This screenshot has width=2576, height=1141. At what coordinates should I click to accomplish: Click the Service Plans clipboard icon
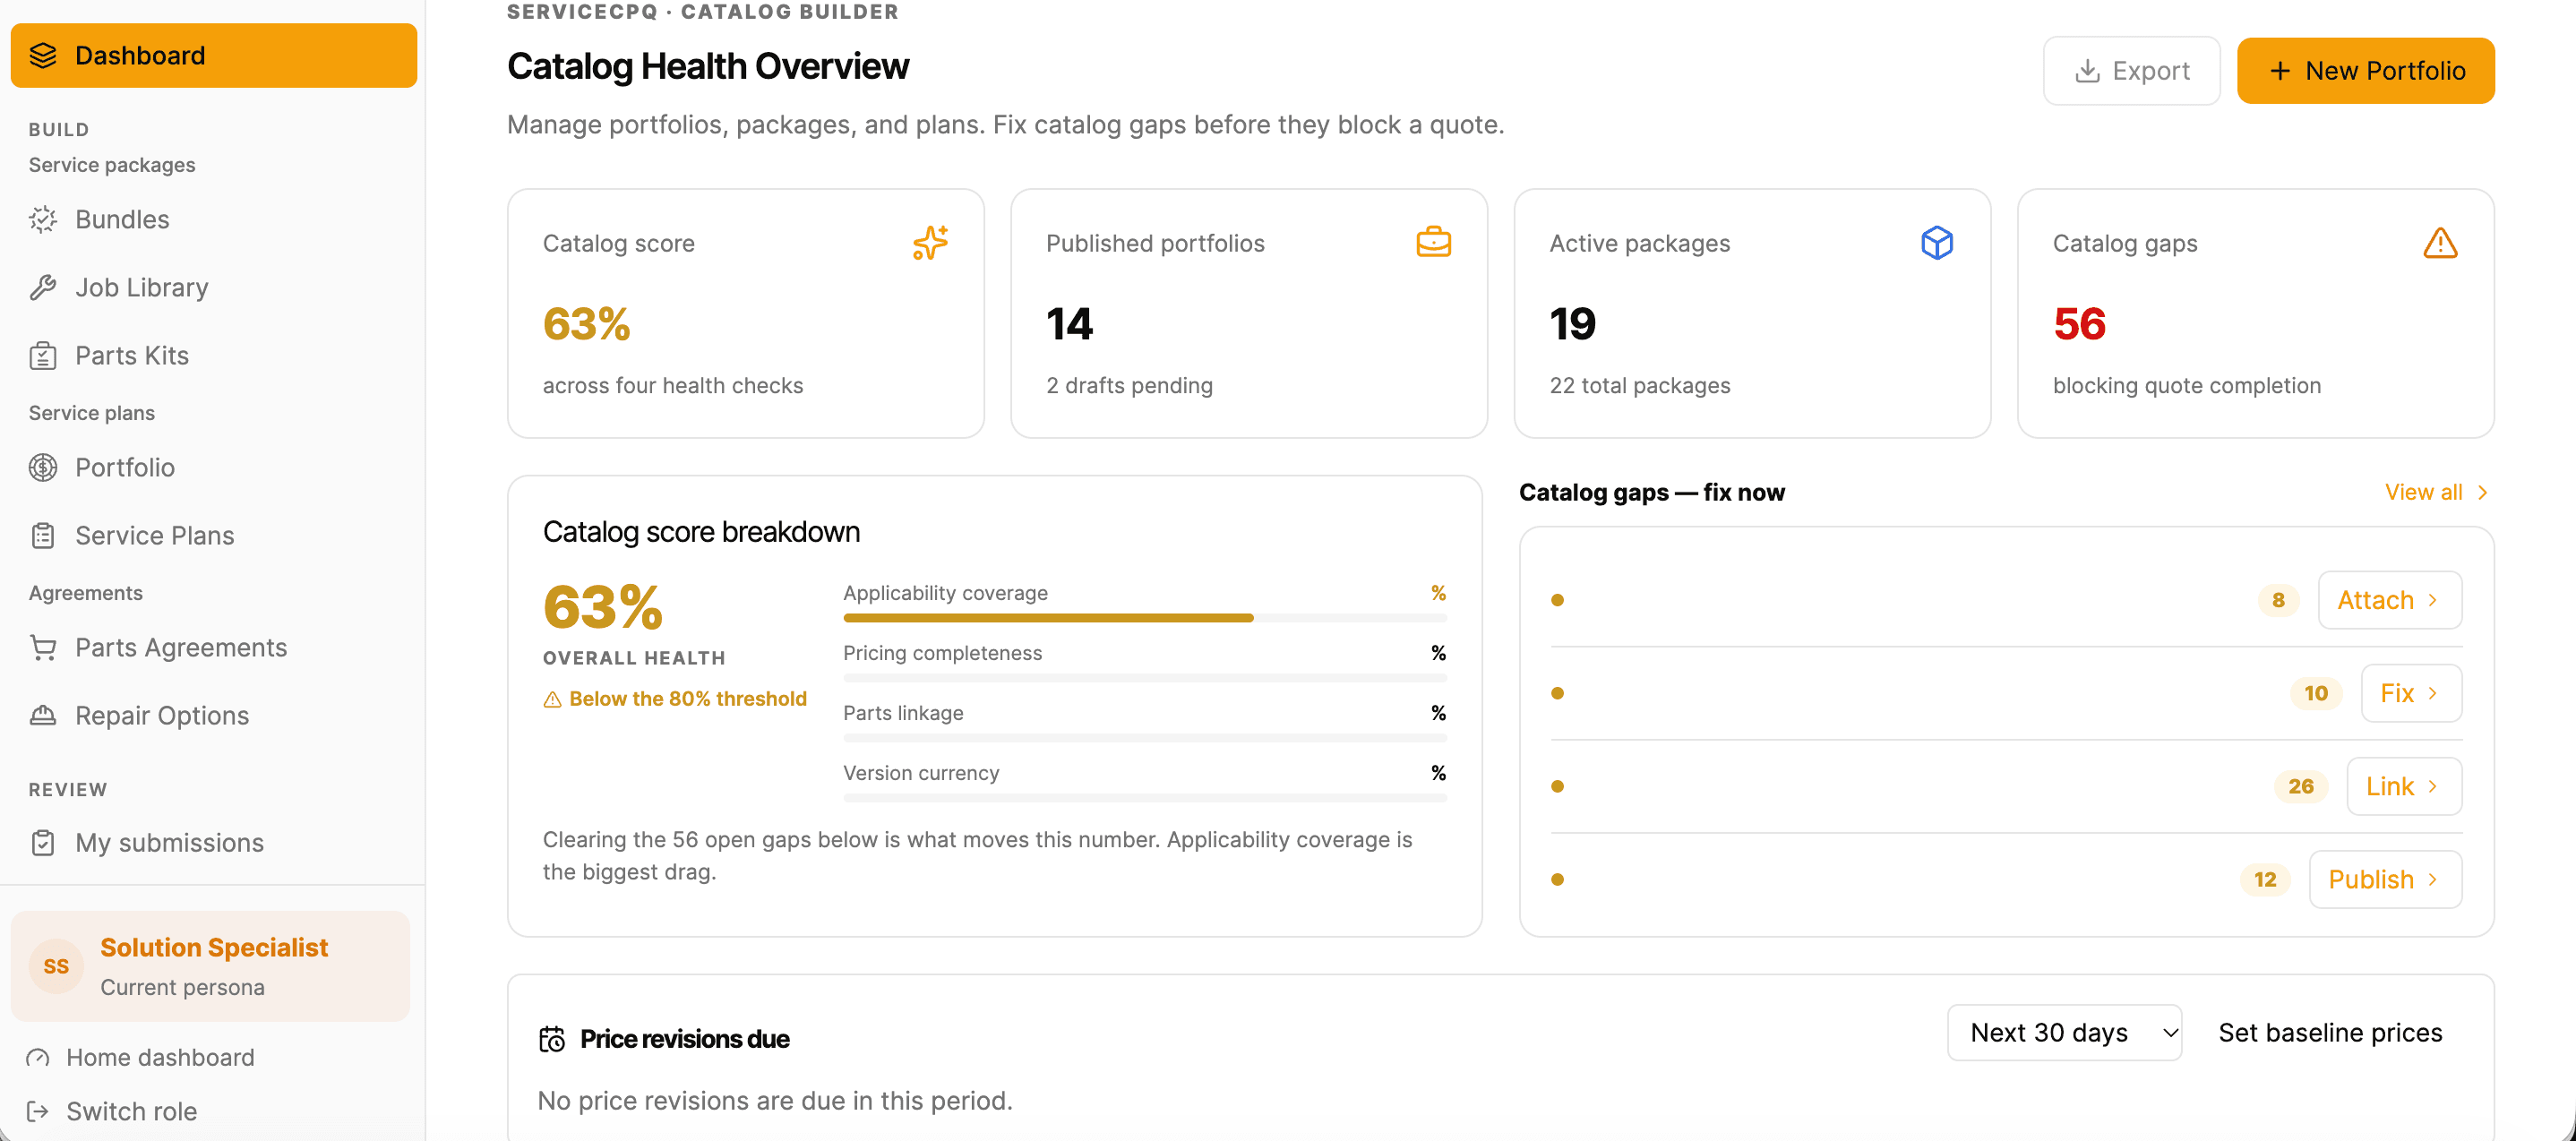click(x=43, y=536)
